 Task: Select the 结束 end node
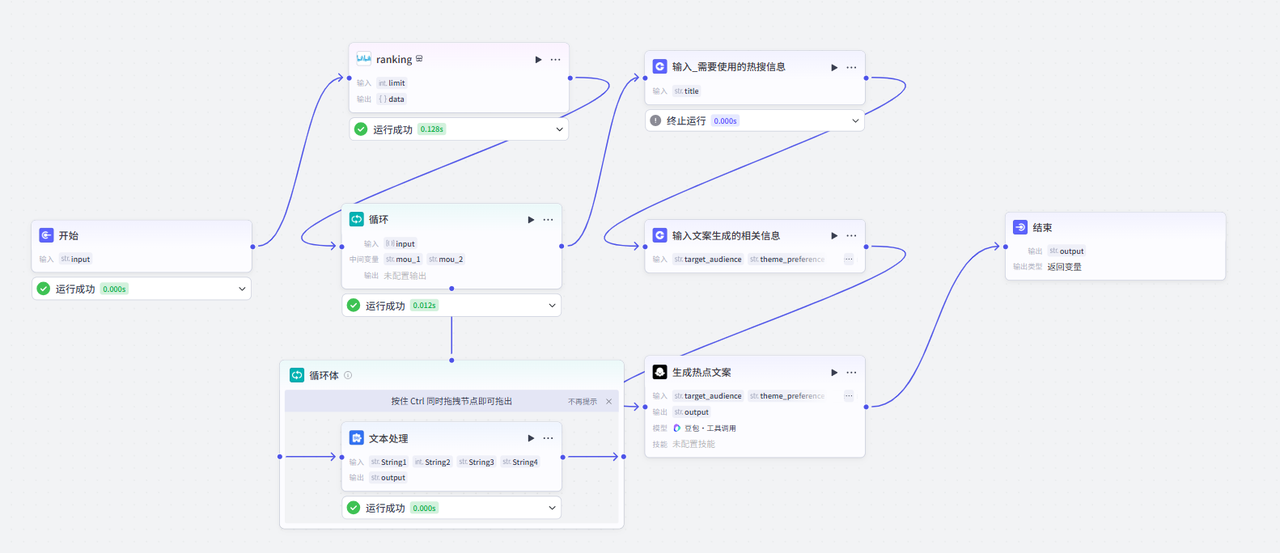point(1114,228)
